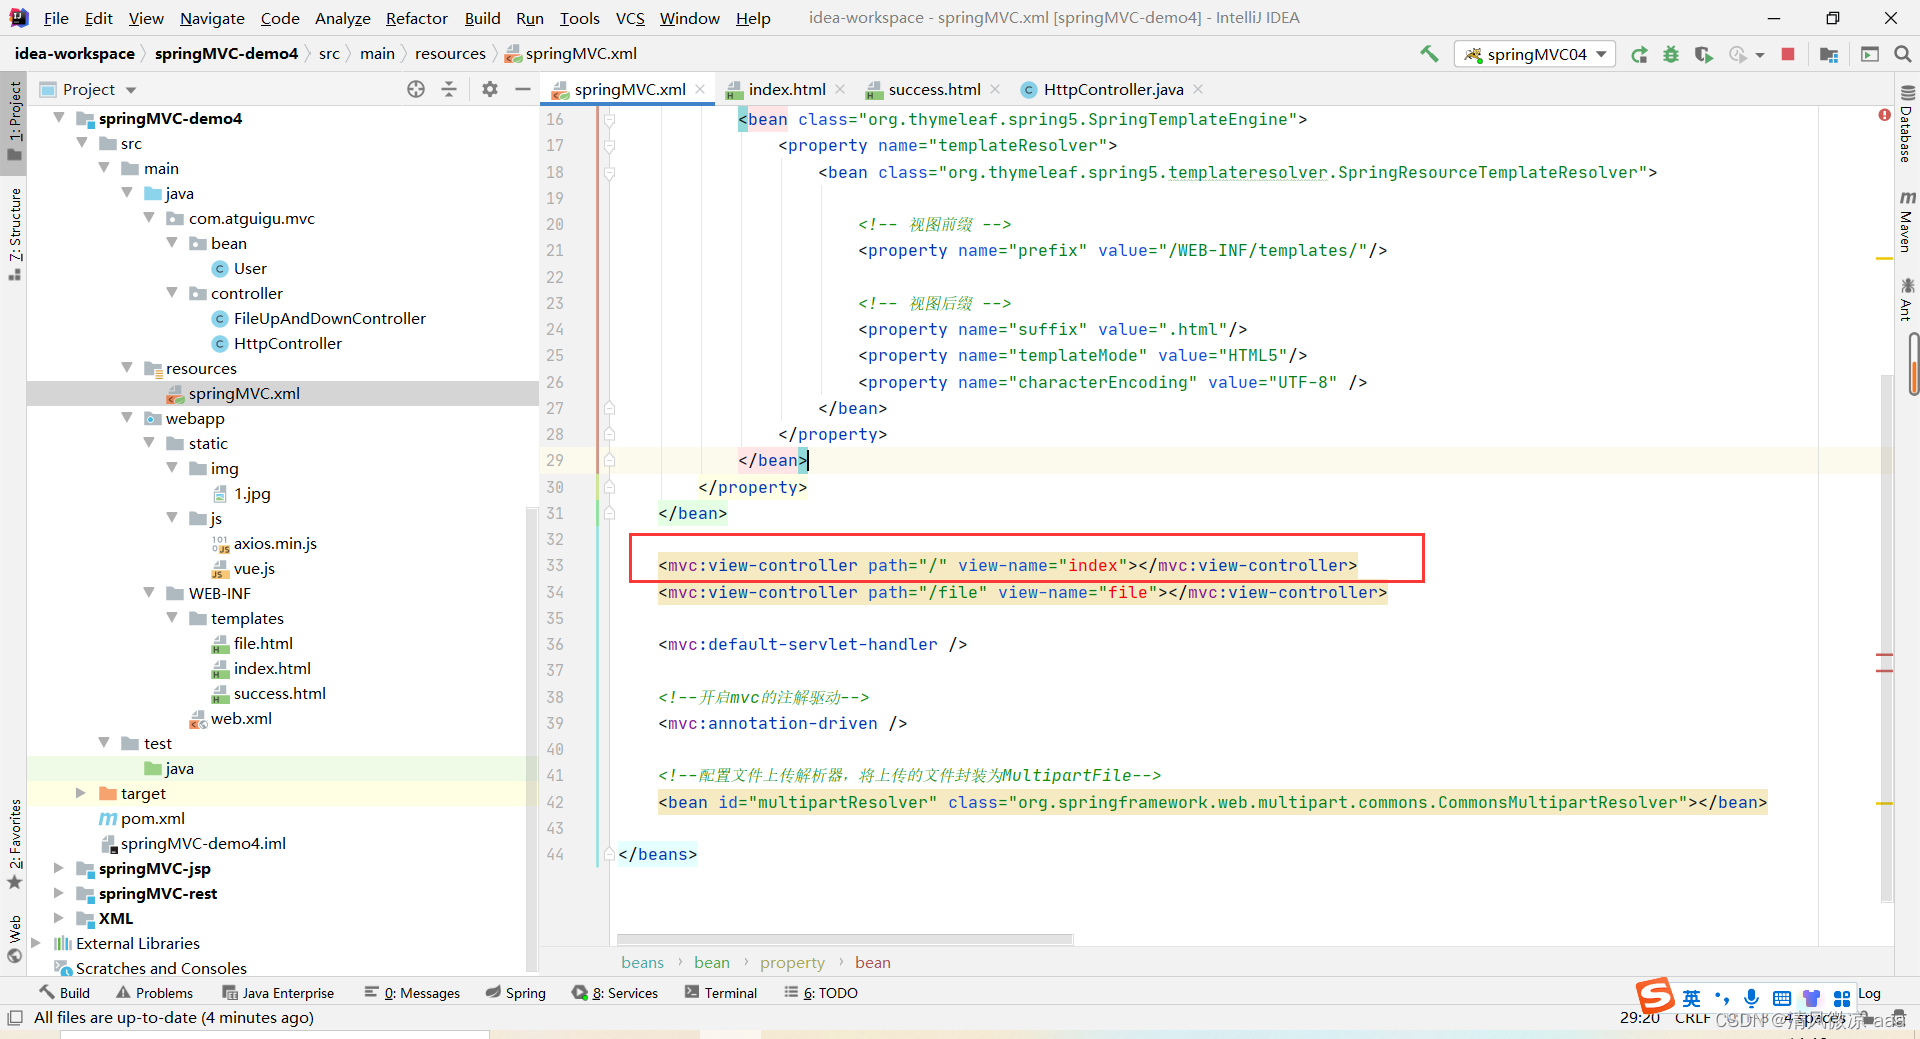Click the red Stop button icon
Viewport: 1920px width, 1039px height.
(1788, 54)
